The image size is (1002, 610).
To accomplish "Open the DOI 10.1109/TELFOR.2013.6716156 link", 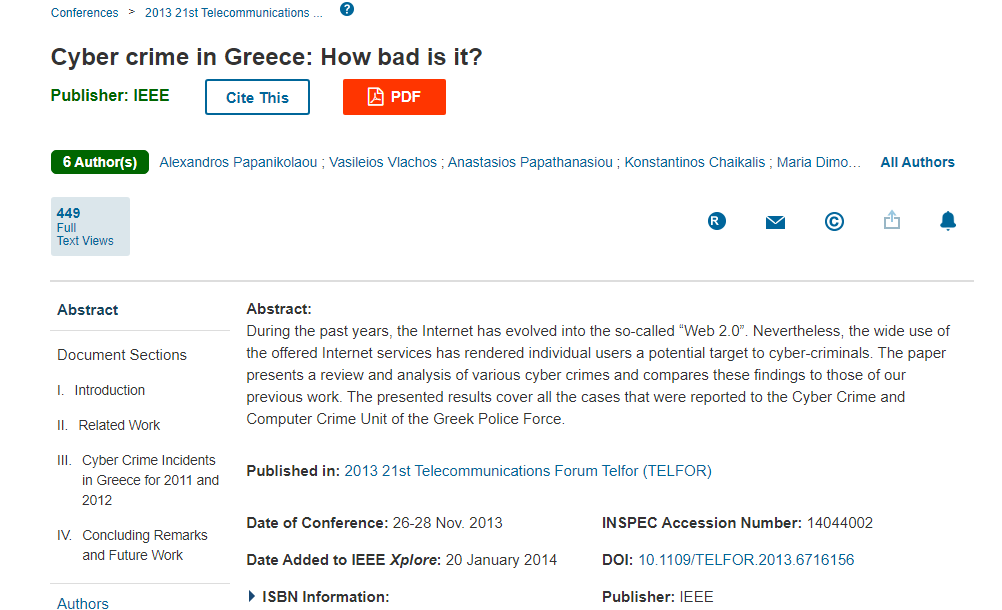I will click(746, 560).
